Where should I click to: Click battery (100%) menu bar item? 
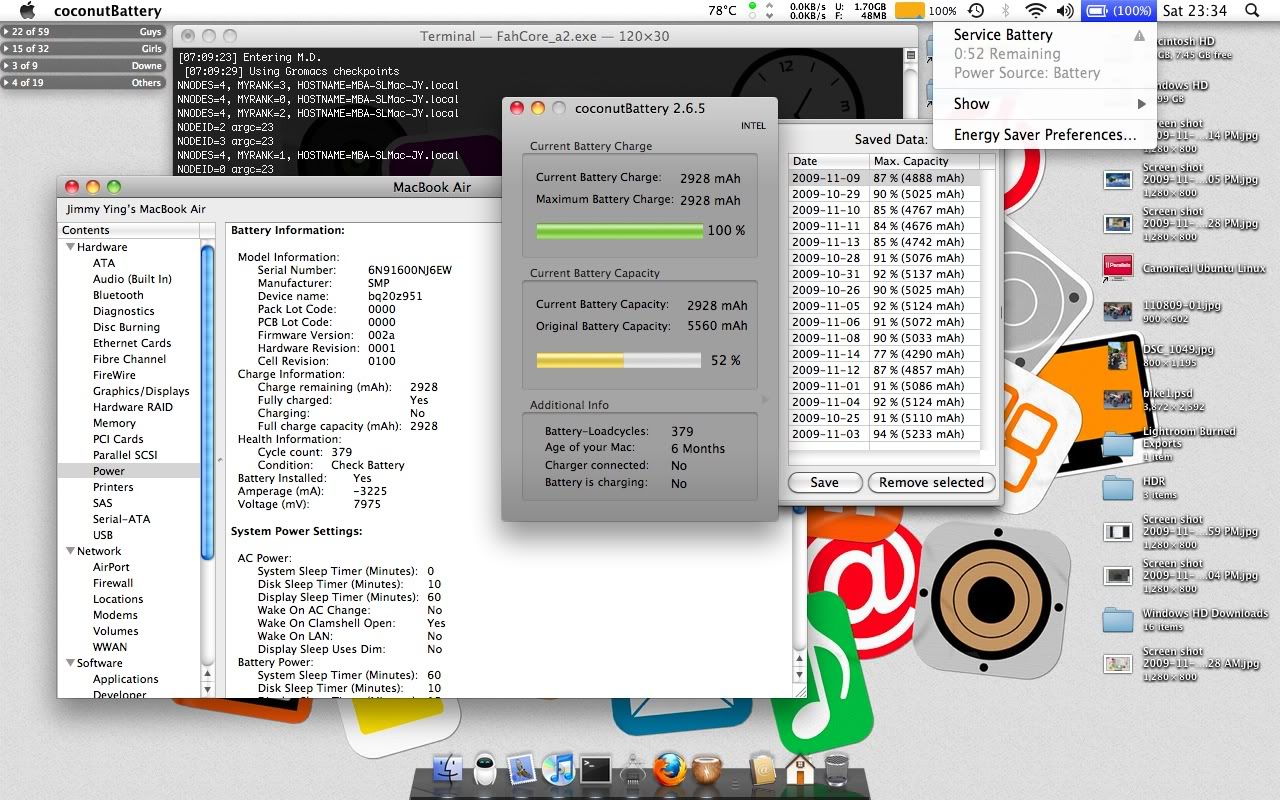pyautogui.click(x=1118, y=10)
